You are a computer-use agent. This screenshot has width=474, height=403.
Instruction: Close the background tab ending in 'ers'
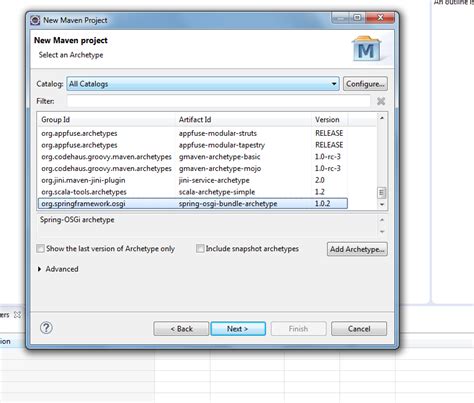click(x=17, y=315)
